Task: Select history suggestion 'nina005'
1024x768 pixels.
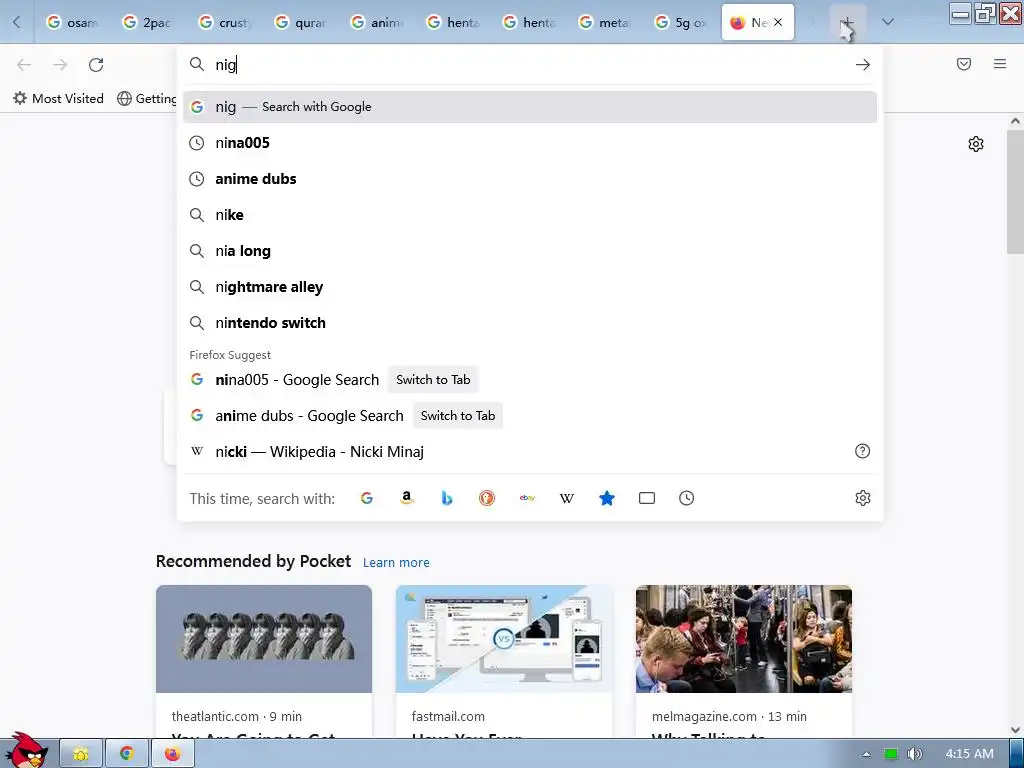Action: 530,143
